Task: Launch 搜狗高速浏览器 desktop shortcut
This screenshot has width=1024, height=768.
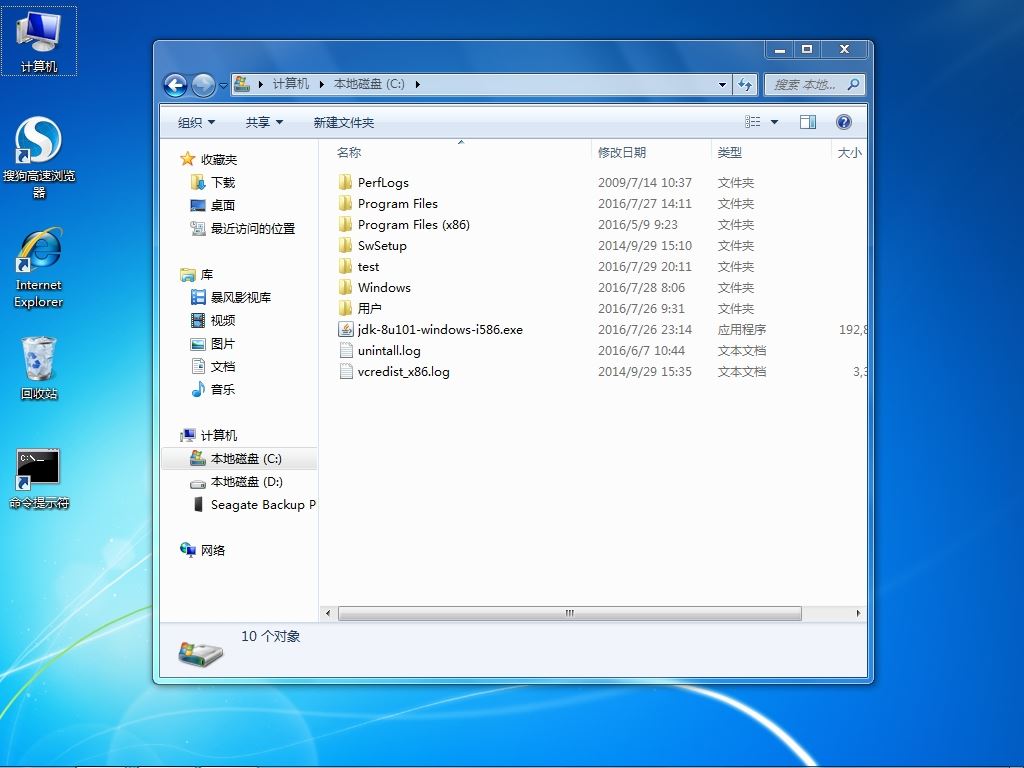Action: click(x=39, y=157)
